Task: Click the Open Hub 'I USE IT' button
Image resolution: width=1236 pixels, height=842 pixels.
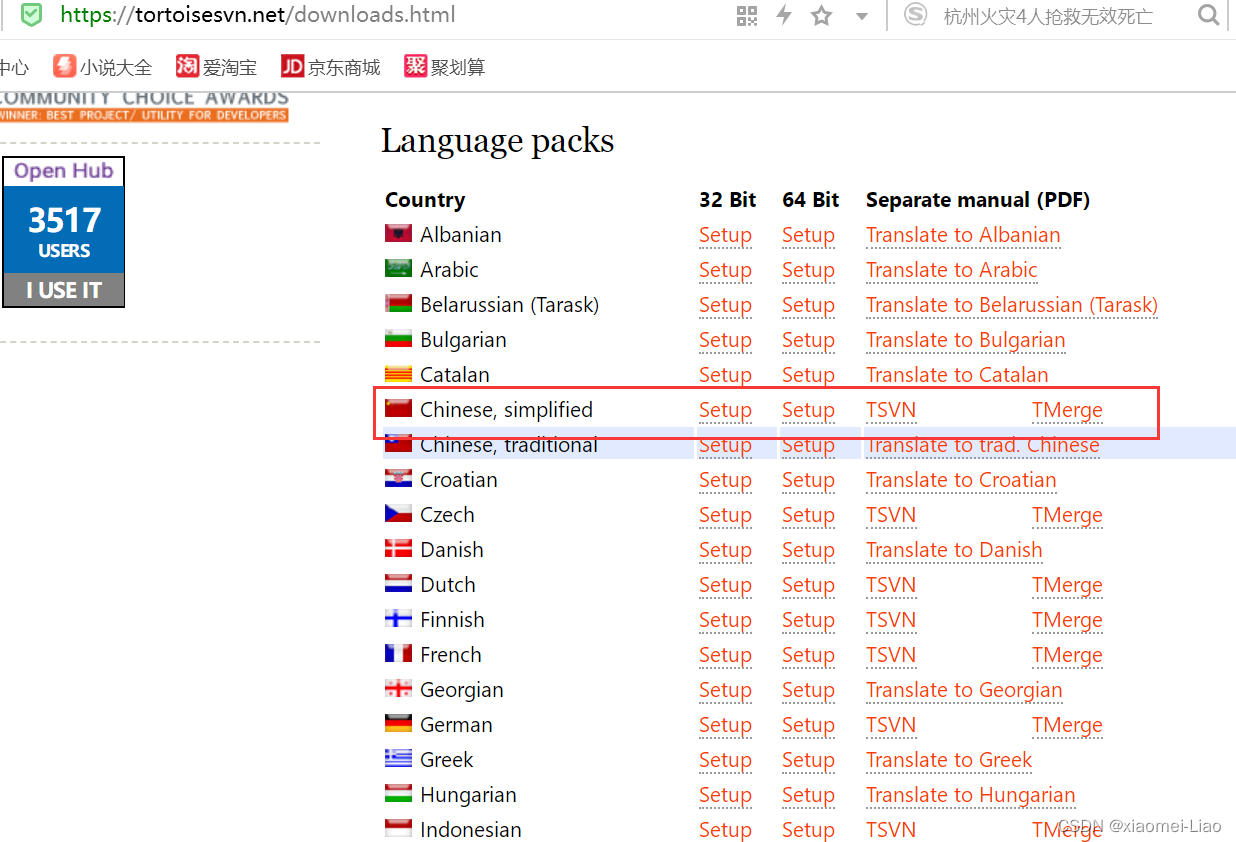Action: click(64, 290)
